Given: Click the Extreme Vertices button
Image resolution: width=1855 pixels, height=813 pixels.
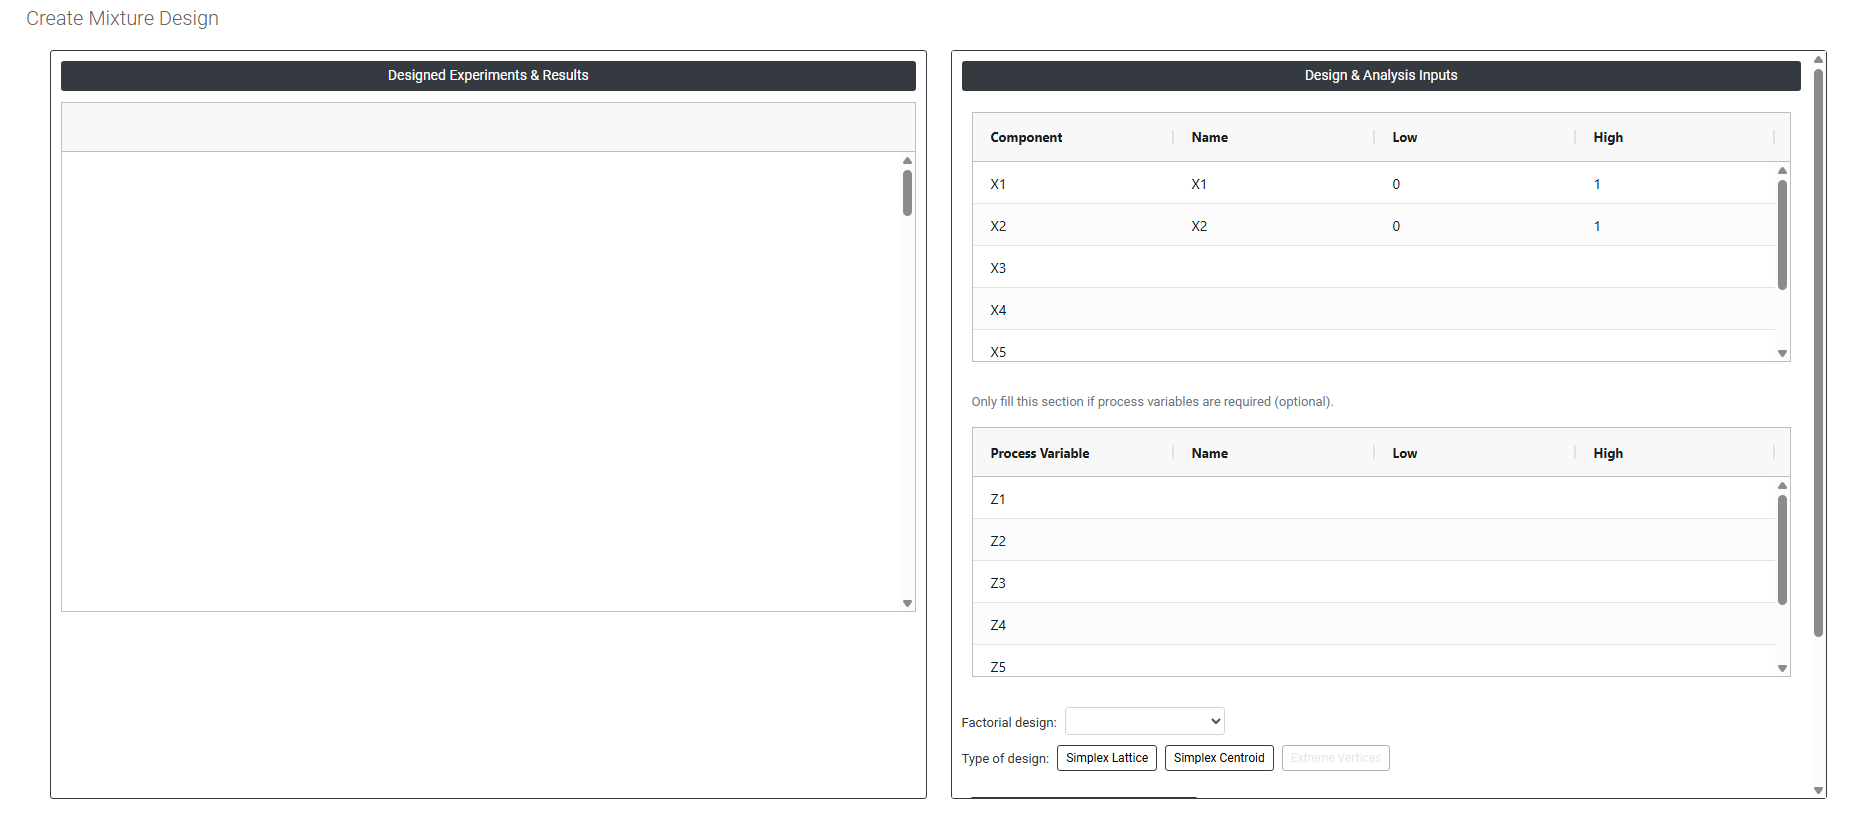Looking at the screenshot, I should click(1335, 758).
